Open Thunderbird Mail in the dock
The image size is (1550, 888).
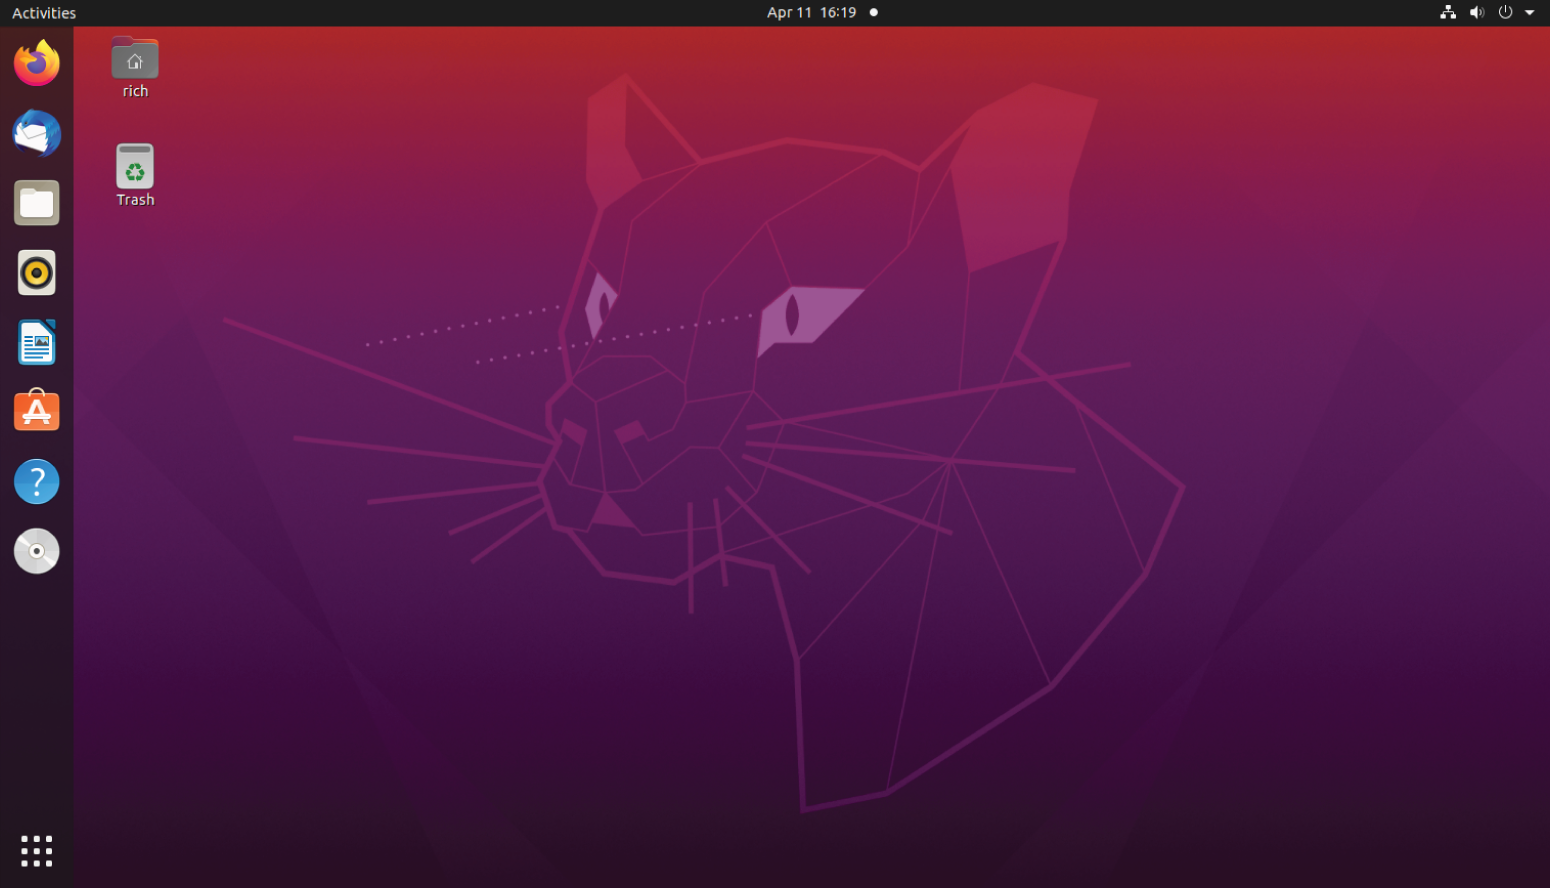coord(37,133)
